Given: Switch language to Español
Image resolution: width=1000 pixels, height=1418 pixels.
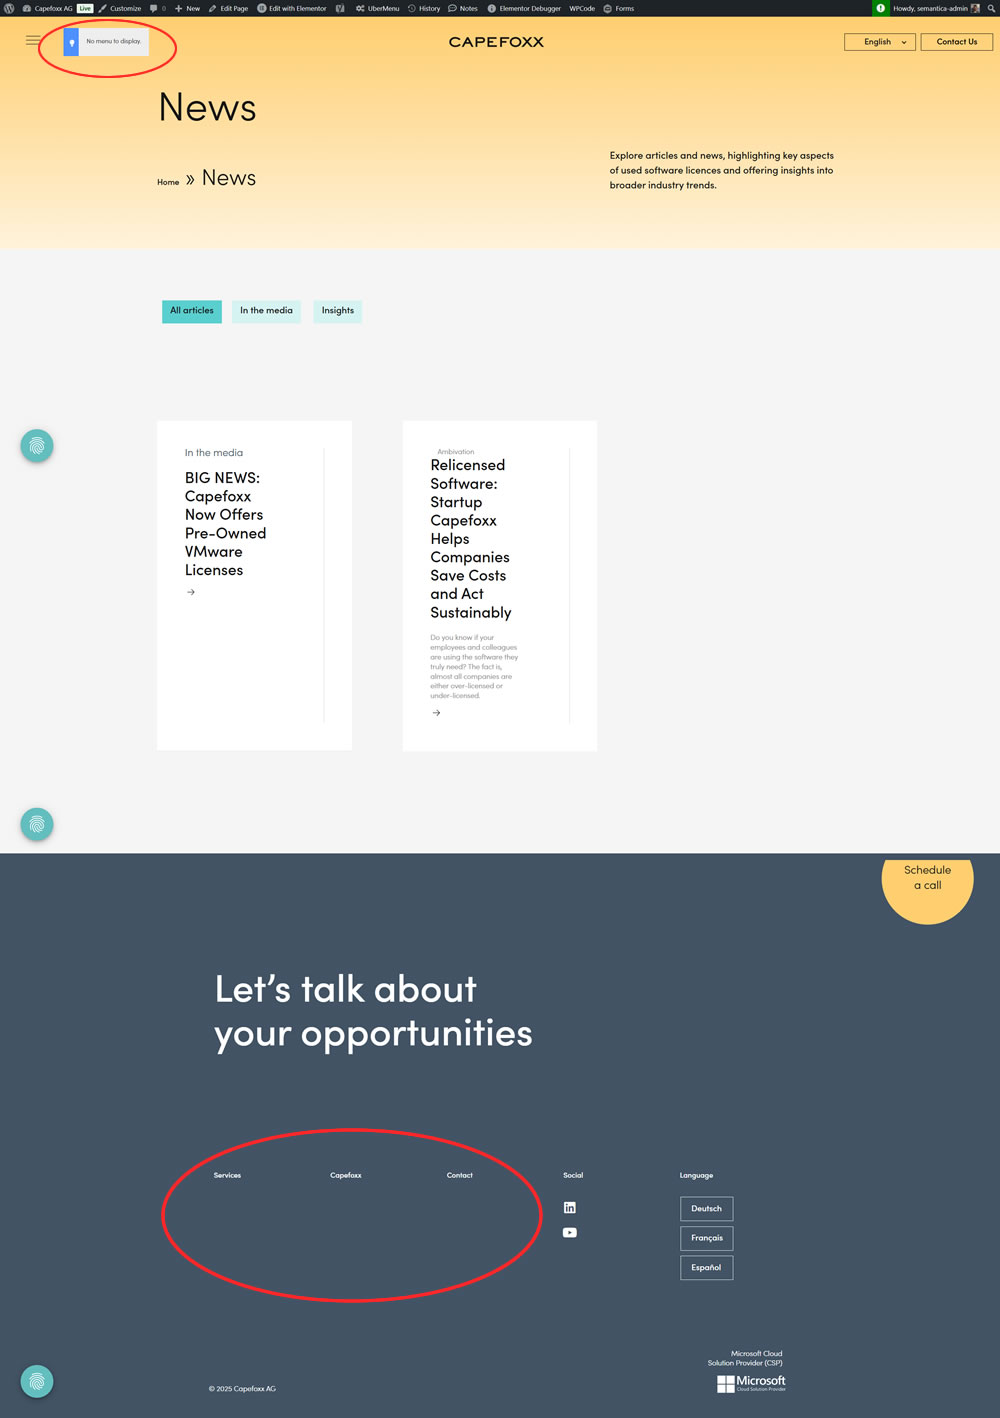Looking at the screenshot, I should 707,1268.
